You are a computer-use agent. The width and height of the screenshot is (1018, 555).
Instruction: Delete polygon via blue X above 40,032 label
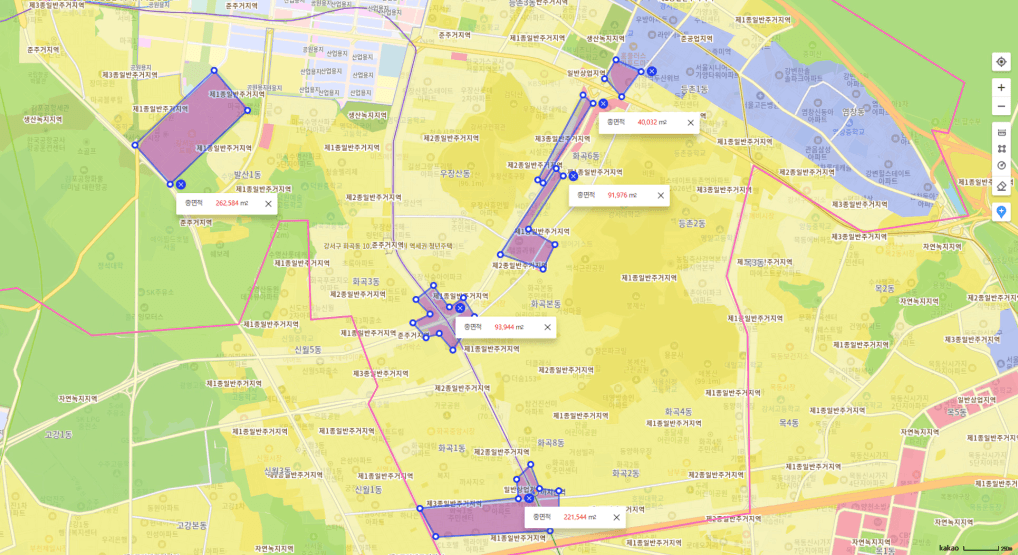coord(603,104)
